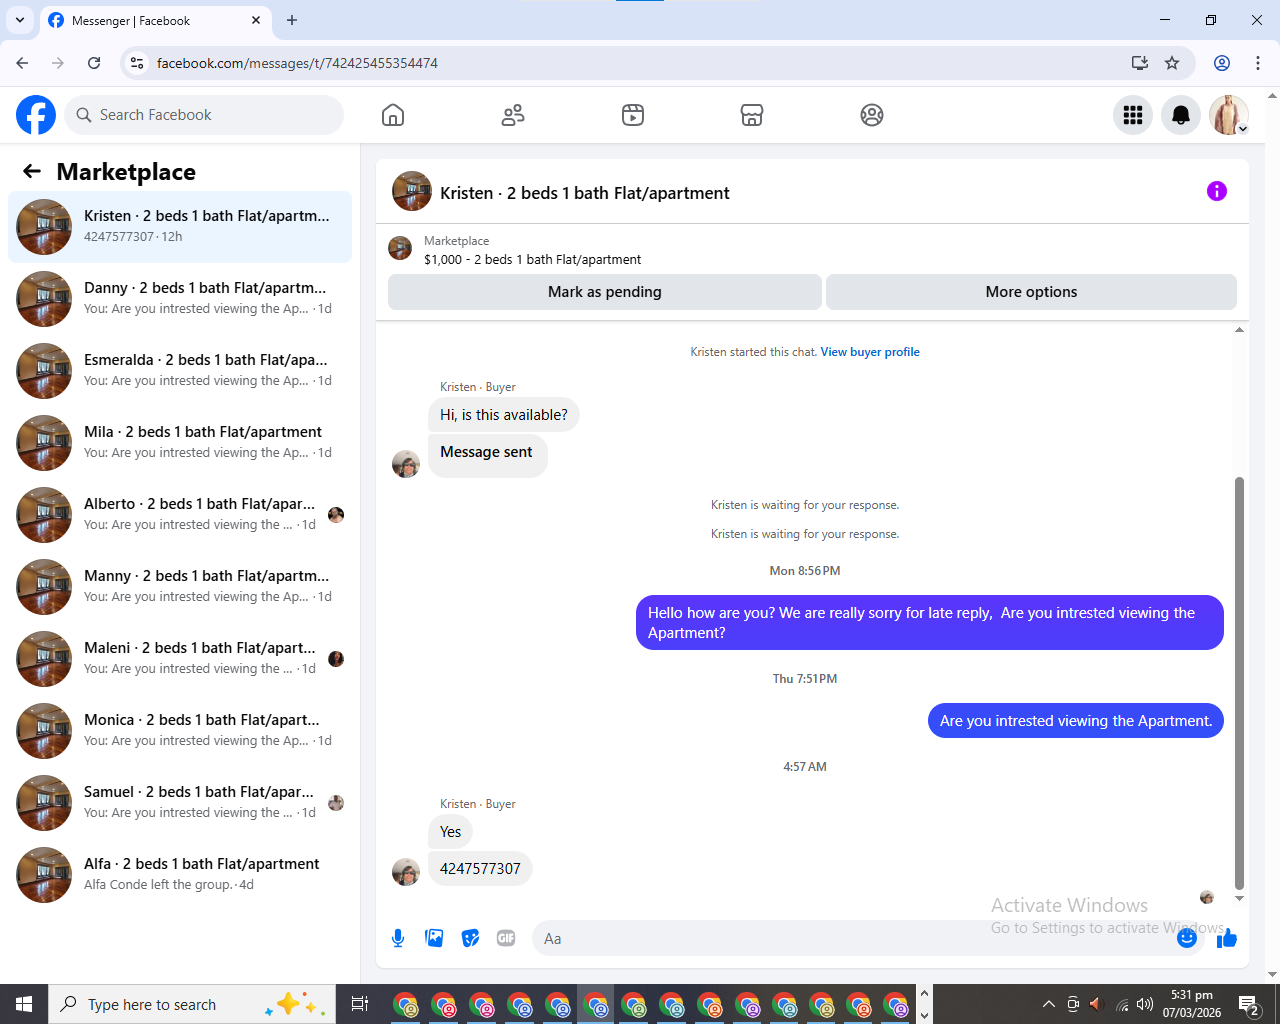Open Windows Task View
The width and height of the screenshot is (1280, 1024).
pos(360,1004)
